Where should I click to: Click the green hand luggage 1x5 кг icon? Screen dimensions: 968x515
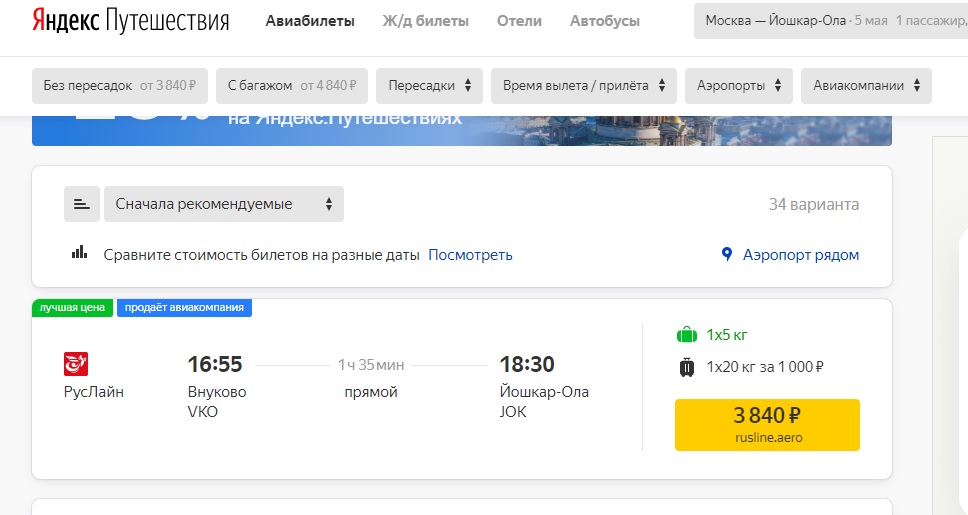pyautogui.click(x=686, y=335)
